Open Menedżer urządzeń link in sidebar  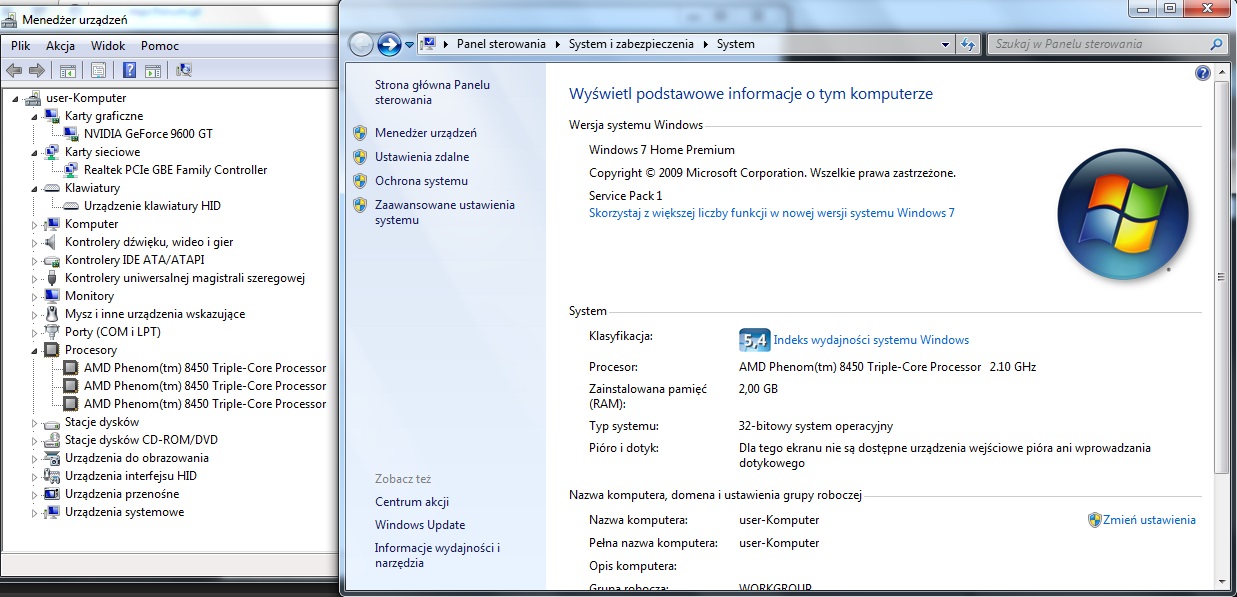pos(426,133)
